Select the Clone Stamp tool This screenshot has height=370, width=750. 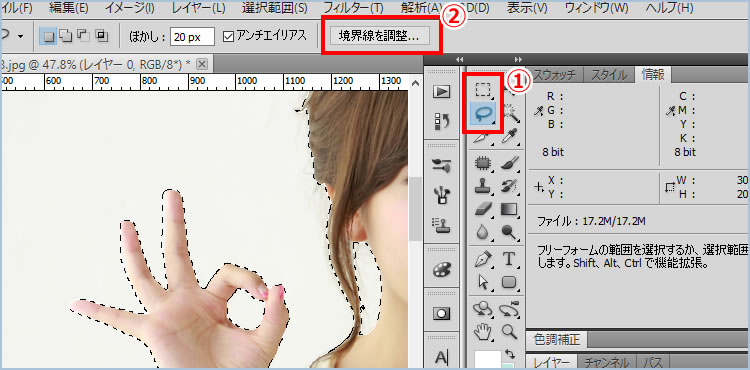point(483,186)
